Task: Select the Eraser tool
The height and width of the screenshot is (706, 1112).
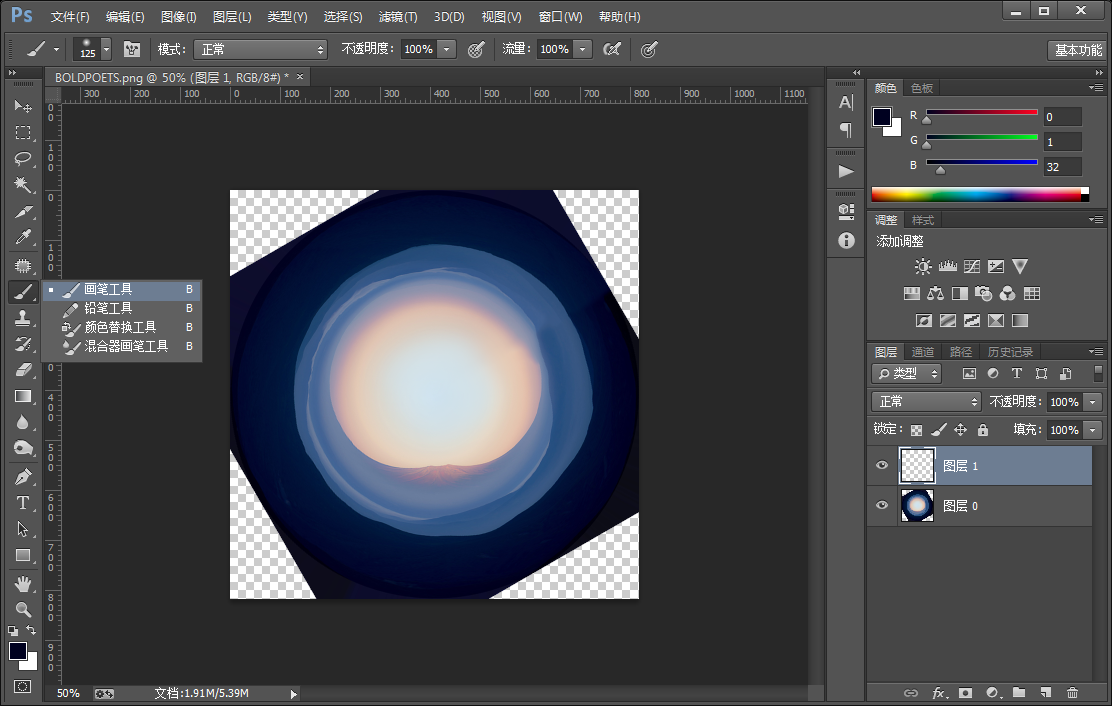Action: click(23, 369)
